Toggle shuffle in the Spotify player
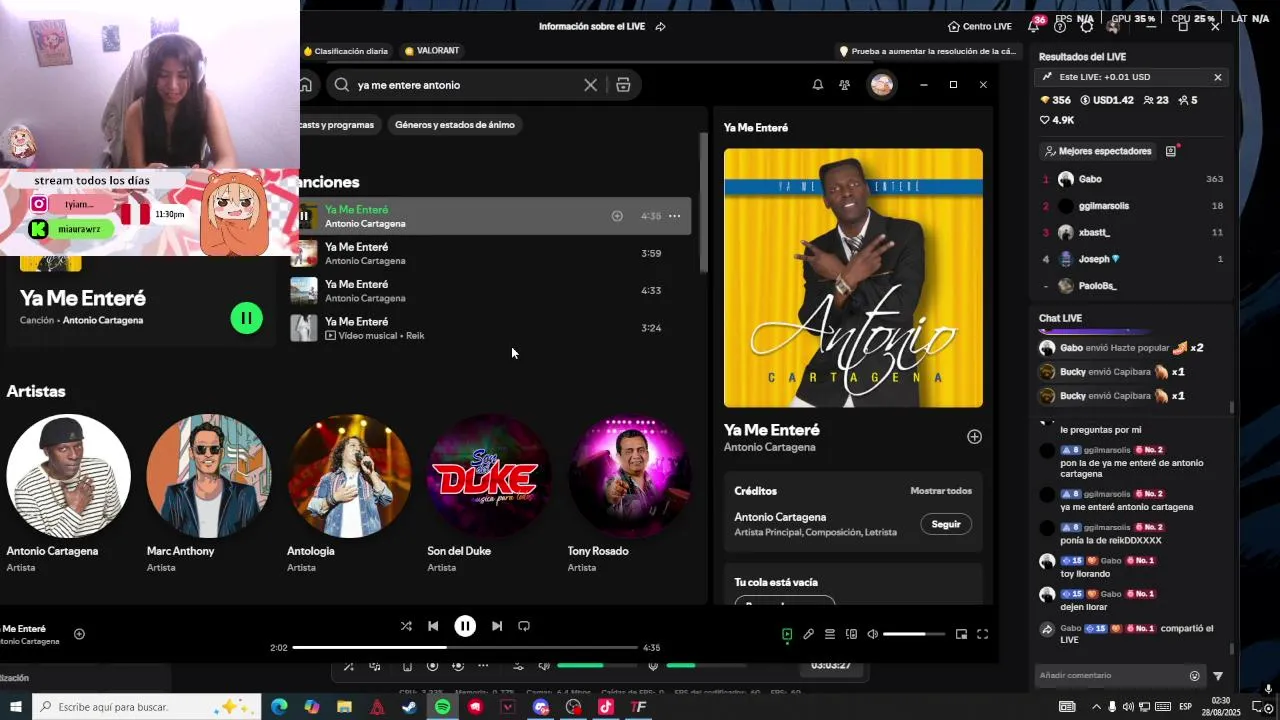Screen dimensions: 1280x720 pos(406,626)
